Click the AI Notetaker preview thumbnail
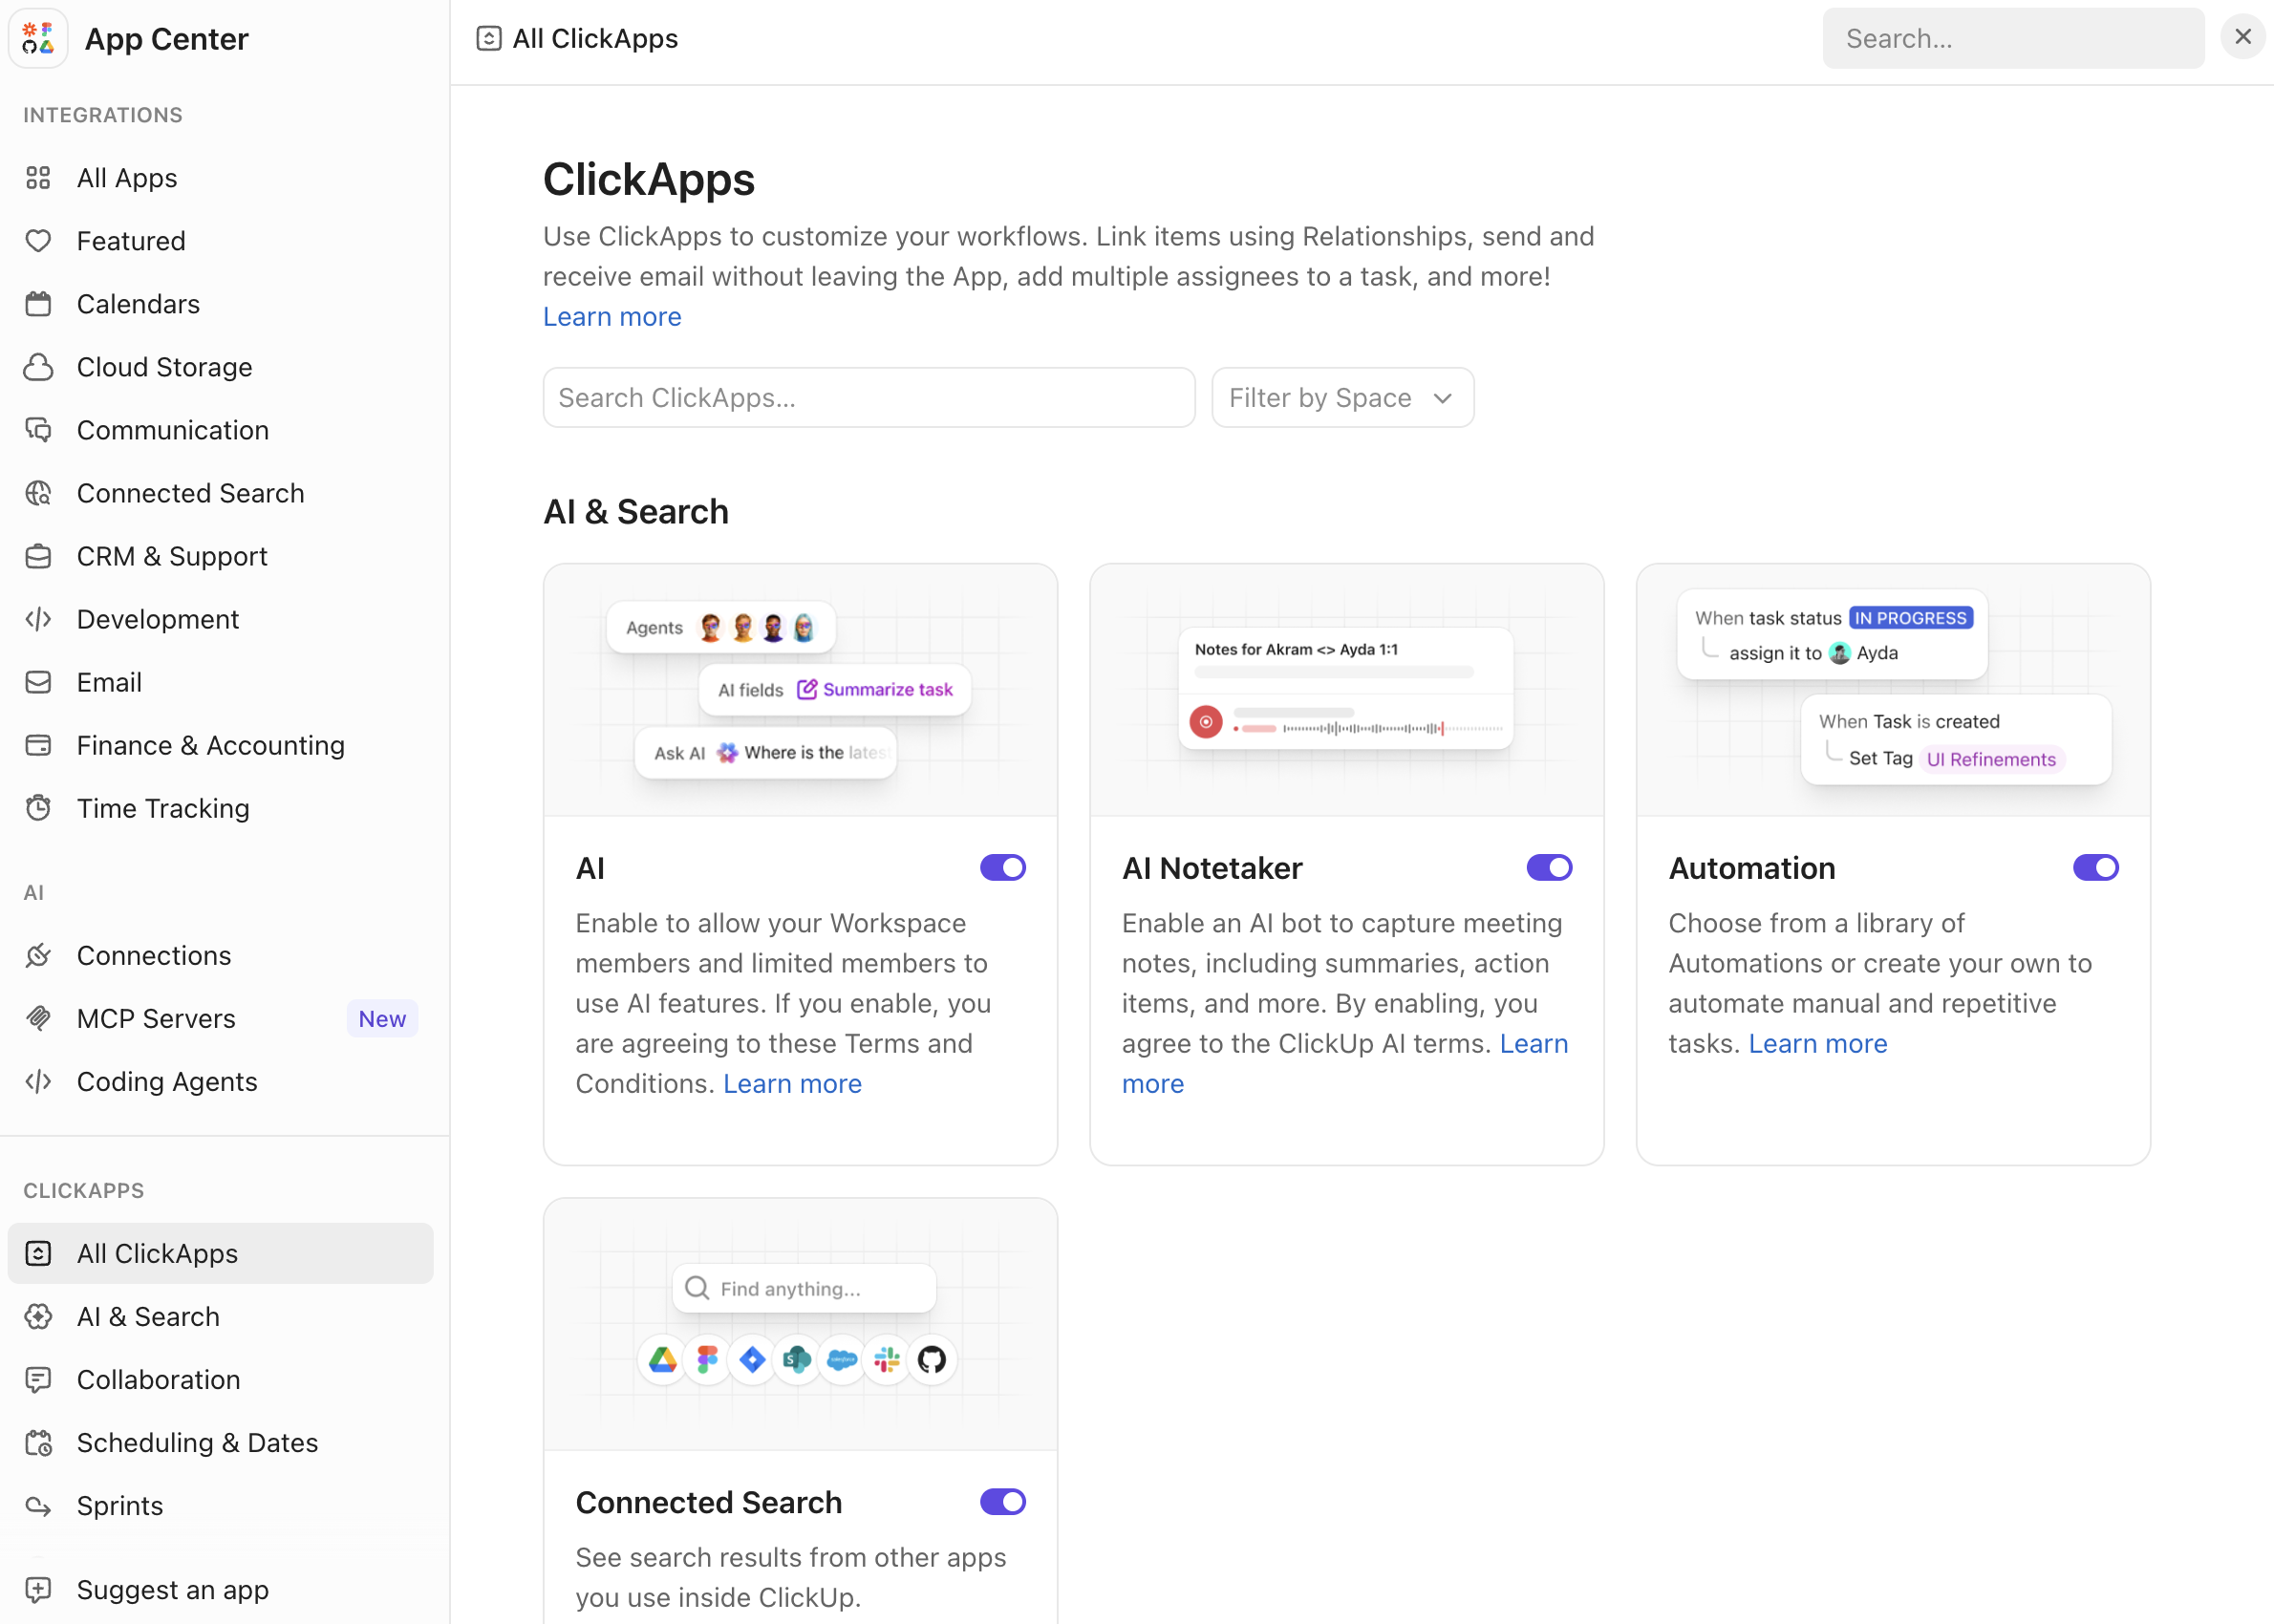This screenshot has width=2274, height=1624. point(1346,690)
